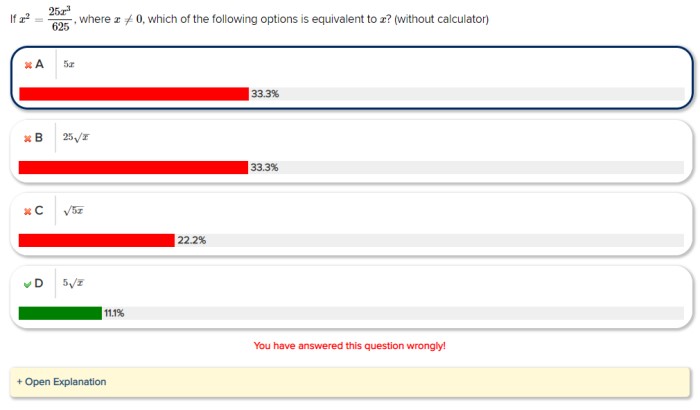
Task: Select answer option B with 25√x
Action: point(352,151)
